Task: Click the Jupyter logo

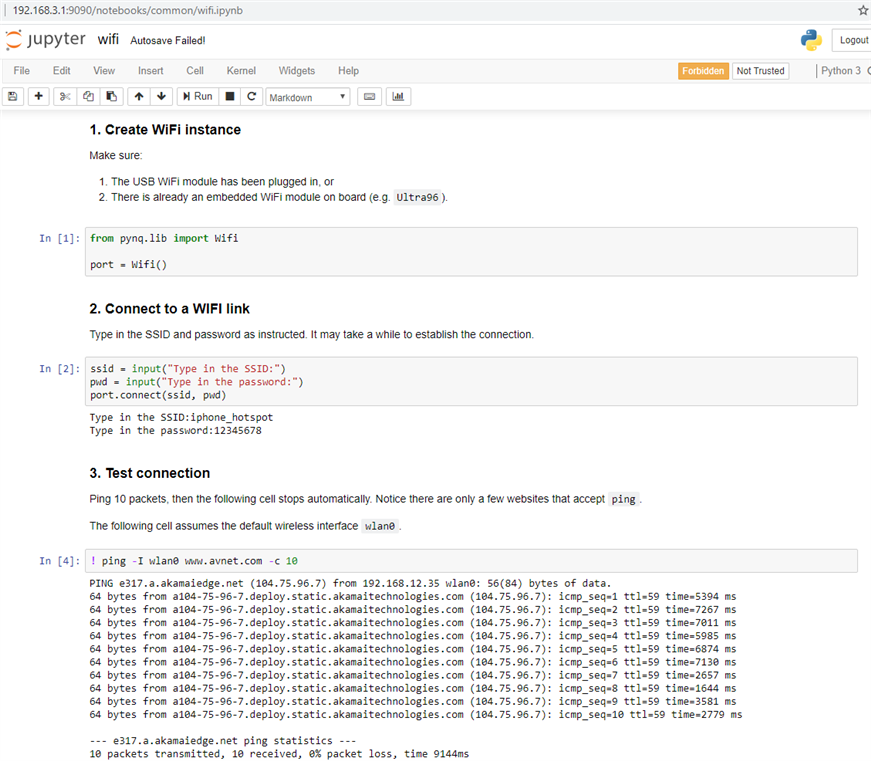Action: 46,40
